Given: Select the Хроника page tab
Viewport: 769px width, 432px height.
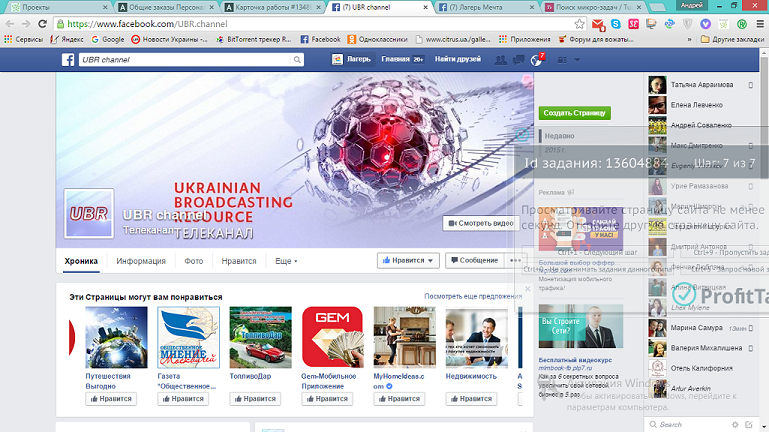Looking at the screenshot, I should (x=81, y=261).
